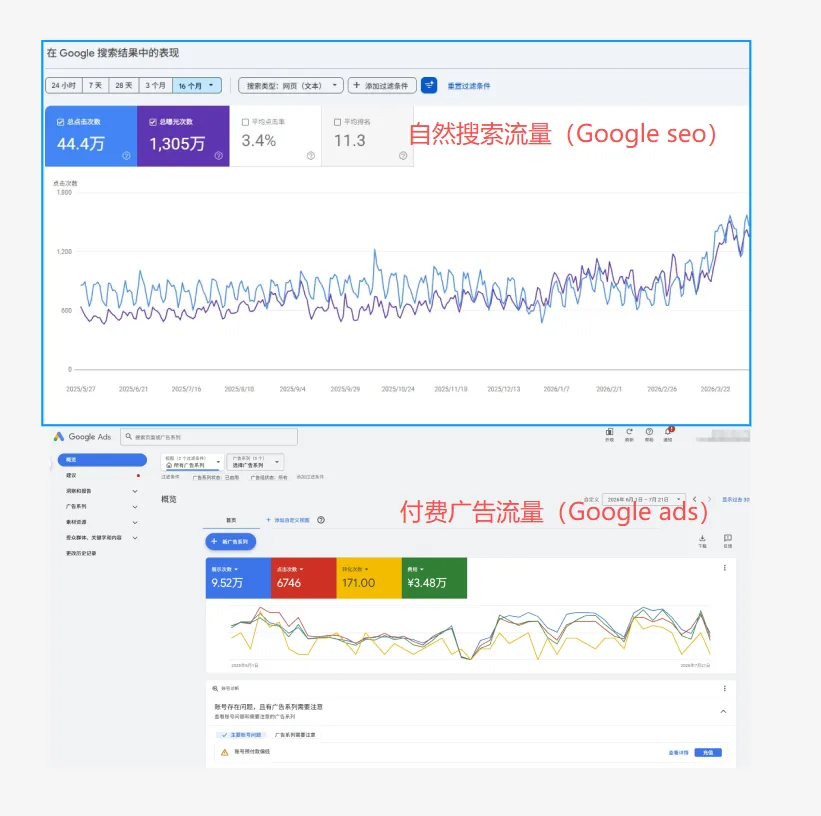Click the add filter text in the Ads filter row

click(310, 477)
